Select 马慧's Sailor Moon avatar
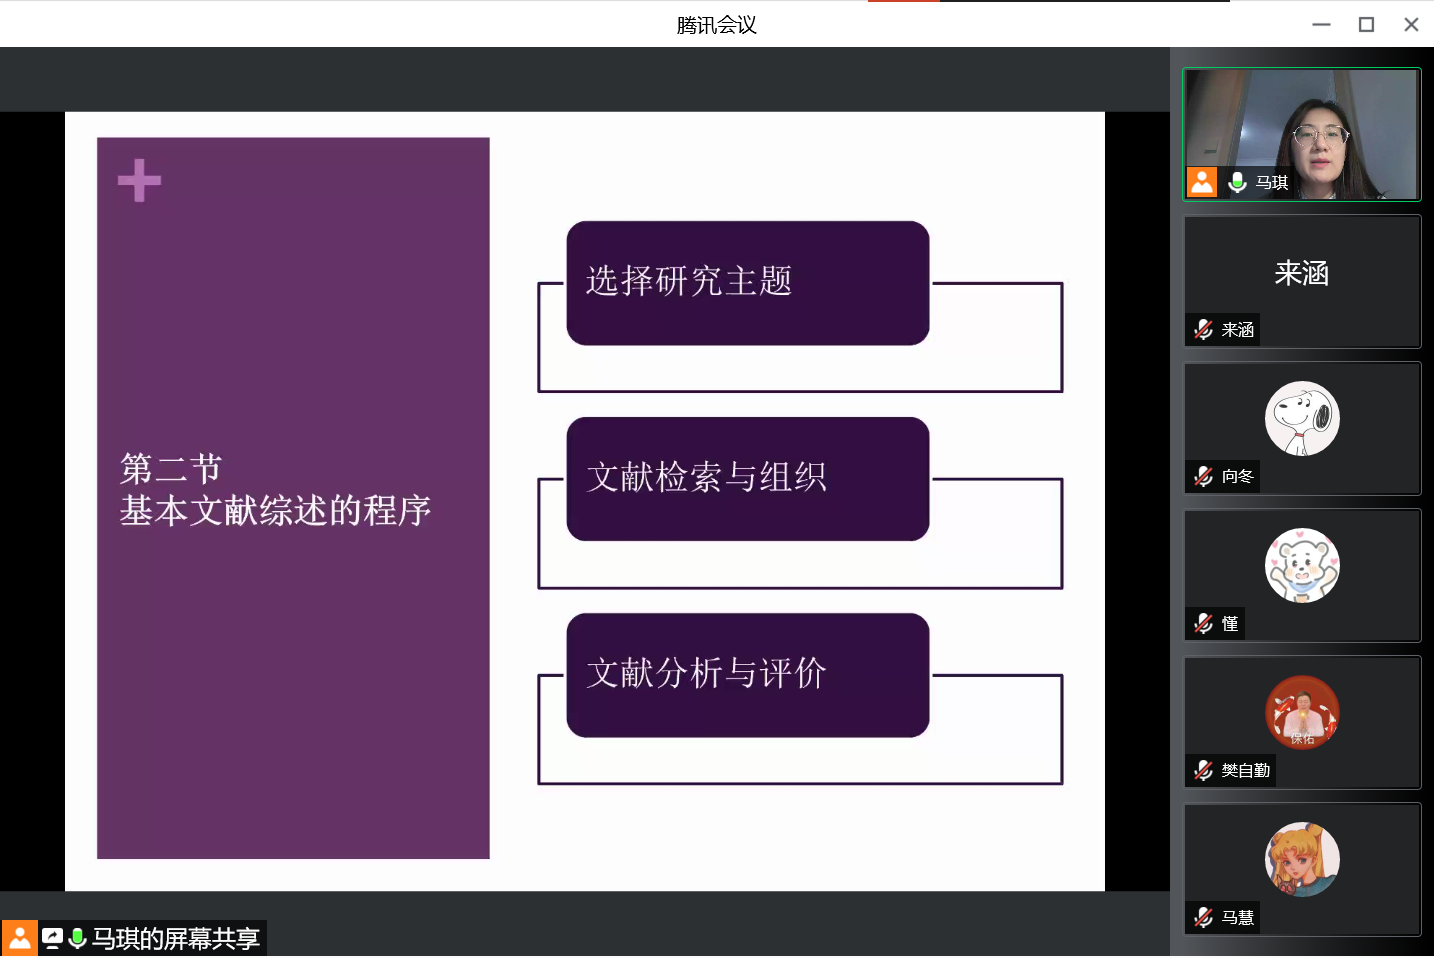1434x958 pixels. (1301, 859)
